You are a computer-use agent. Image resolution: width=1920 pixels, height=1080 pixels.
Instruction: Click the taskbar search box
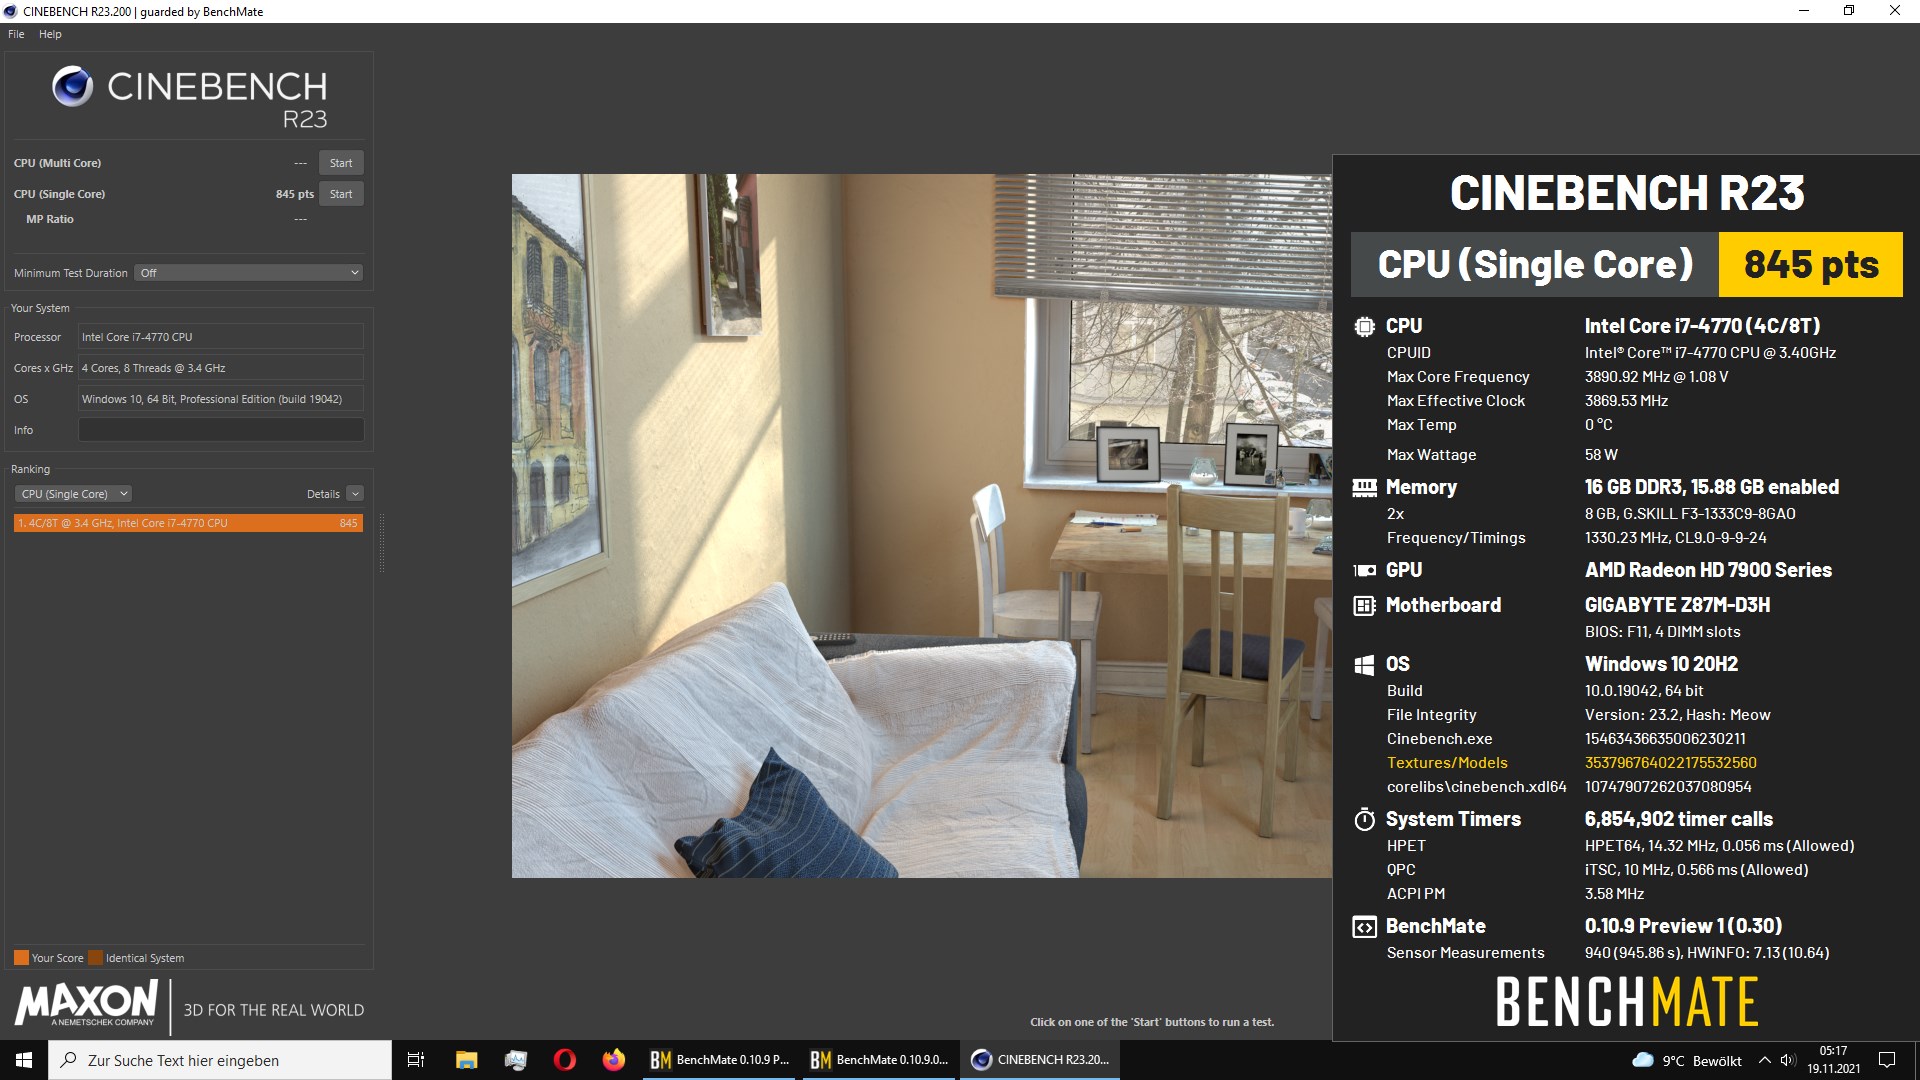pyautogui.click(x=220, y=1060)
